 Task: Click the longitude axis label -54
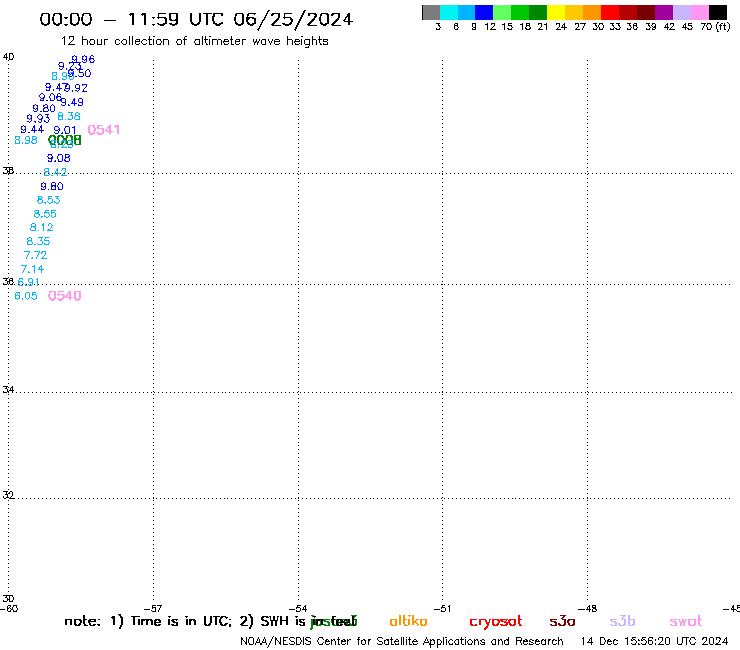(x=298, y=609)
